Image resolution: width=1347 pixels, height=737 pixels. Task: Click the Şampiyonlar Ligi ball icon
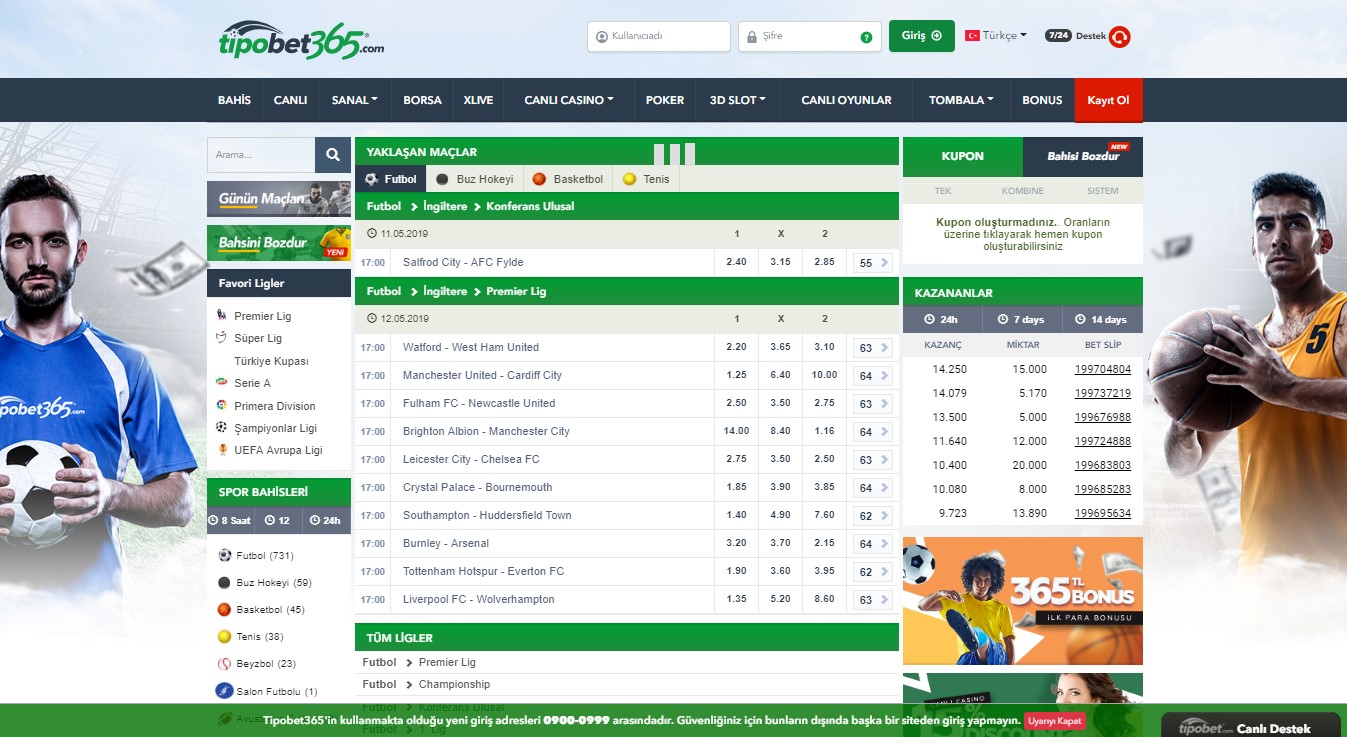click(x=222, y=428)
